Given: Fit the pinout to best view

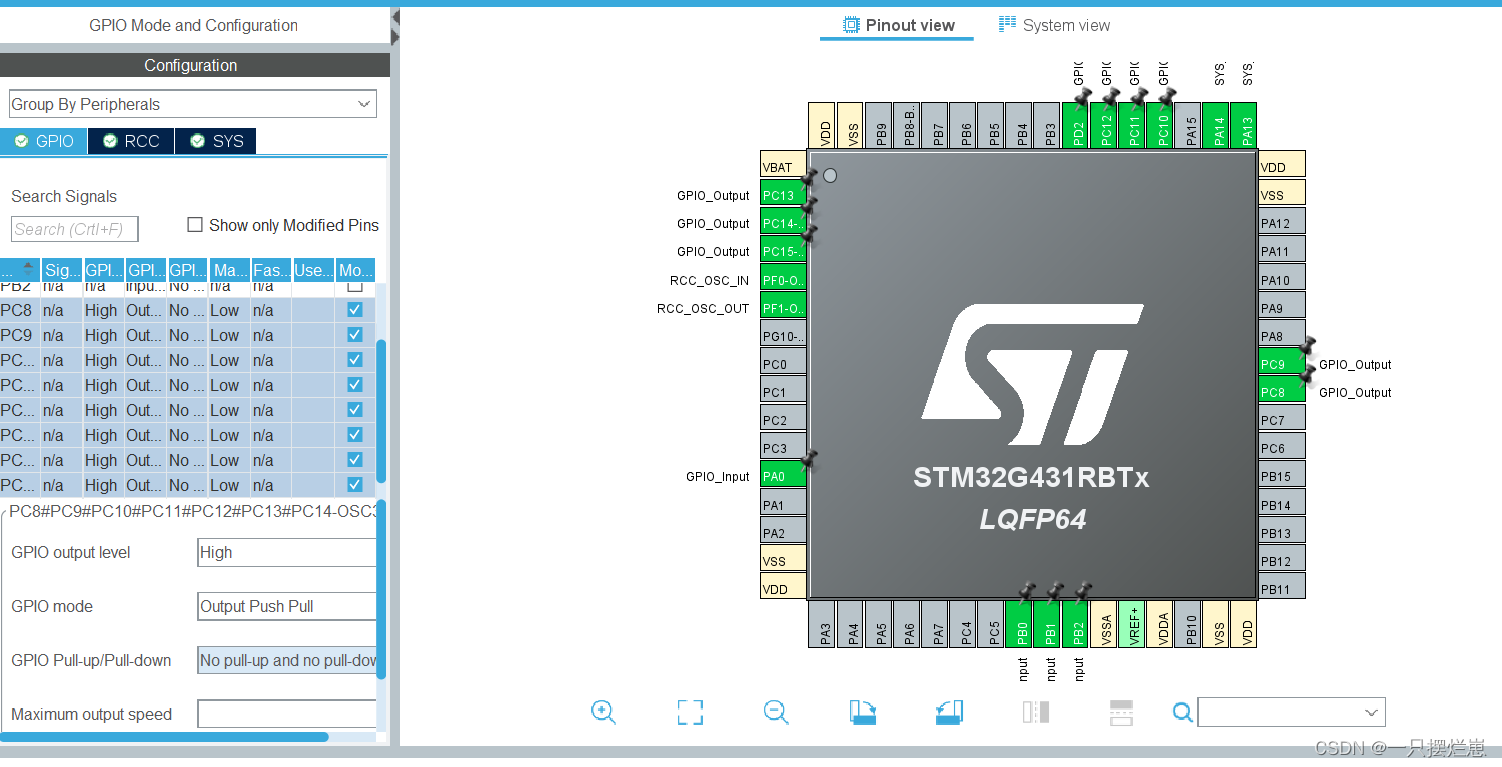Looking at the screenshot, I should (x=689, y=712).
